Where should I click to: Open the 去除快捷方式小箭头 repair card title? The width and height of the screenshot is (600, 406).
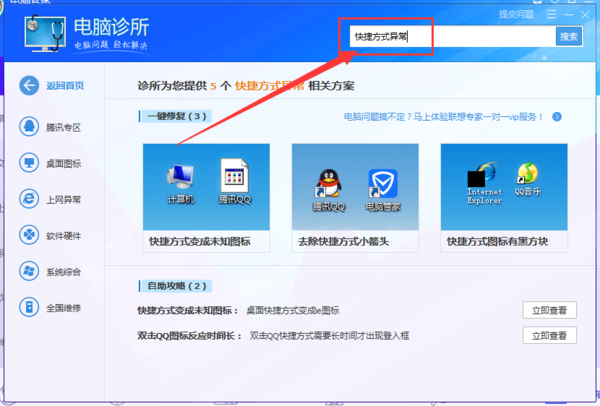click(x=343, y=241)
